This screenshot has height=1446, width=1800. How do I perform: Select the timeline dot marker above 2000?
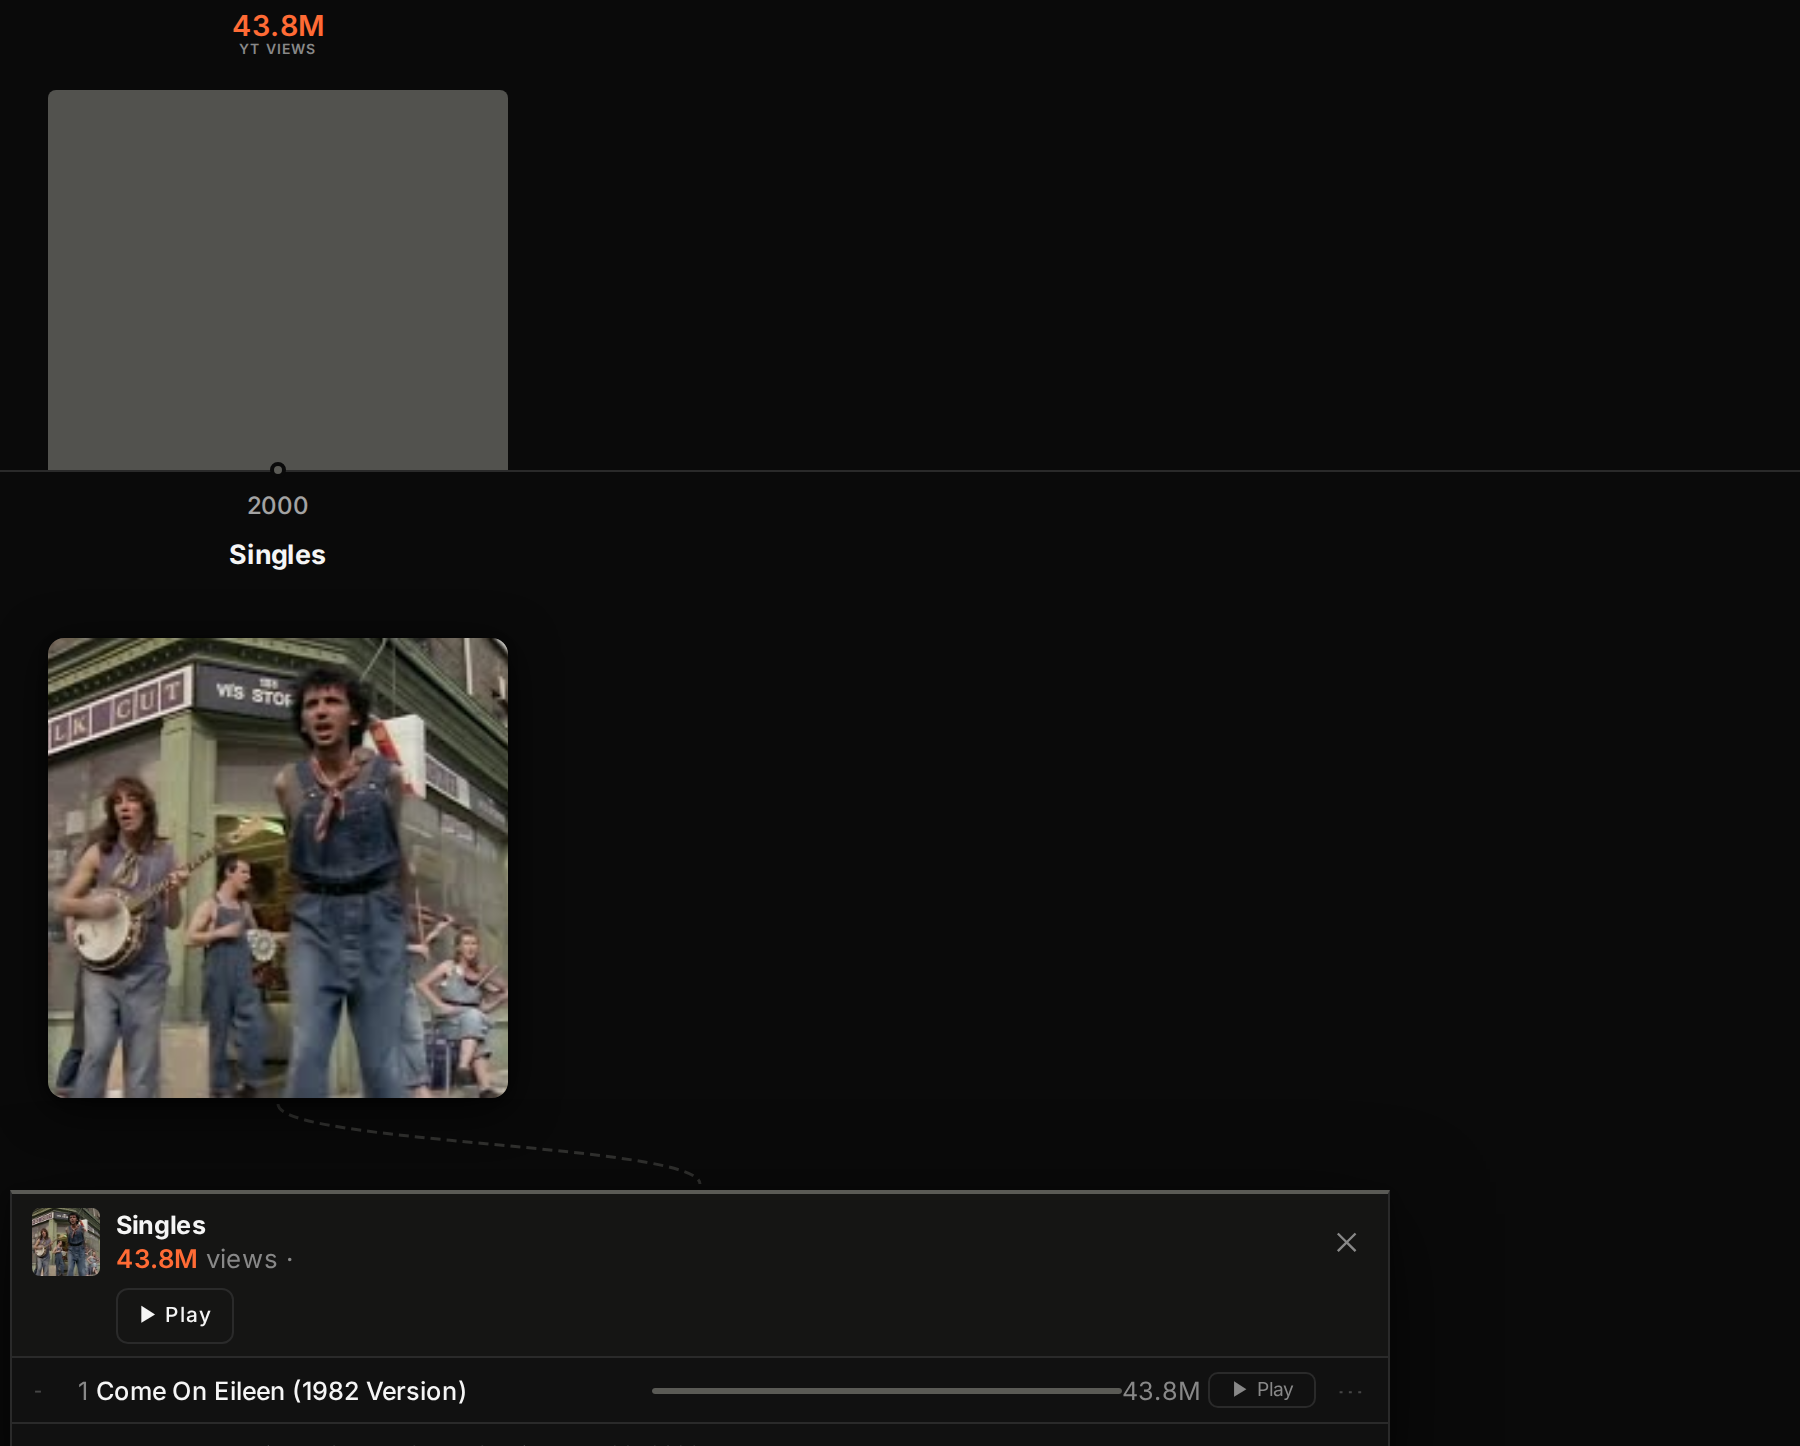[x=278, y=469]
